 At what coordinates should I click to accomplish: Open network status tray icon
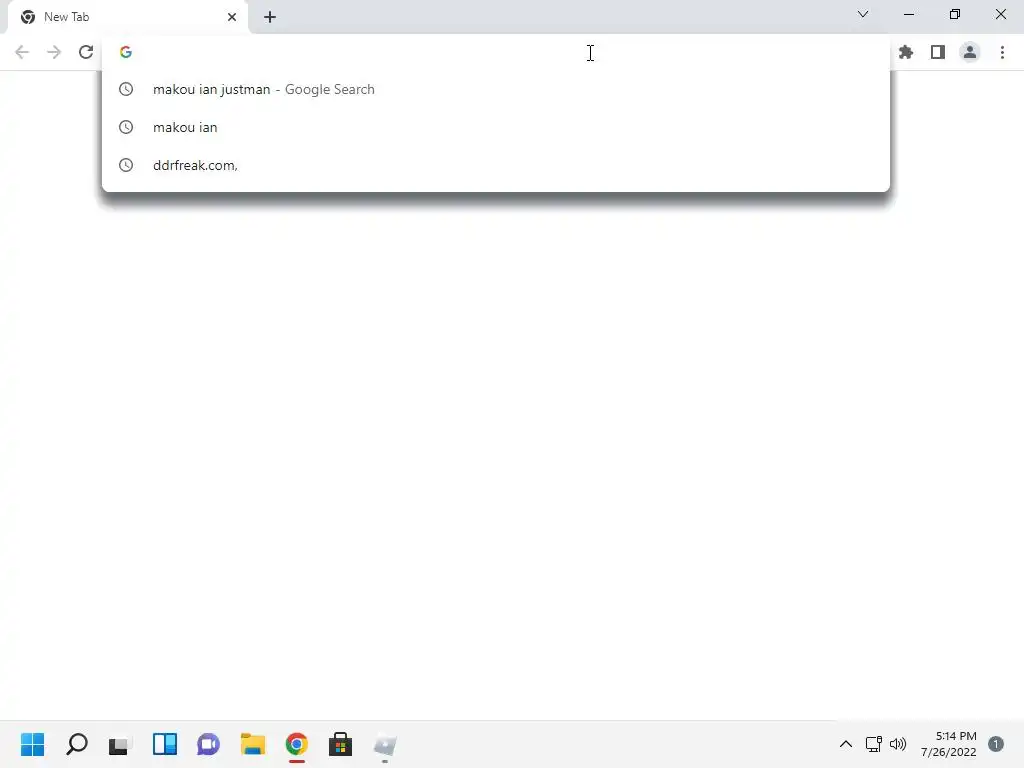pyautogui.click(x=874, y=744)
